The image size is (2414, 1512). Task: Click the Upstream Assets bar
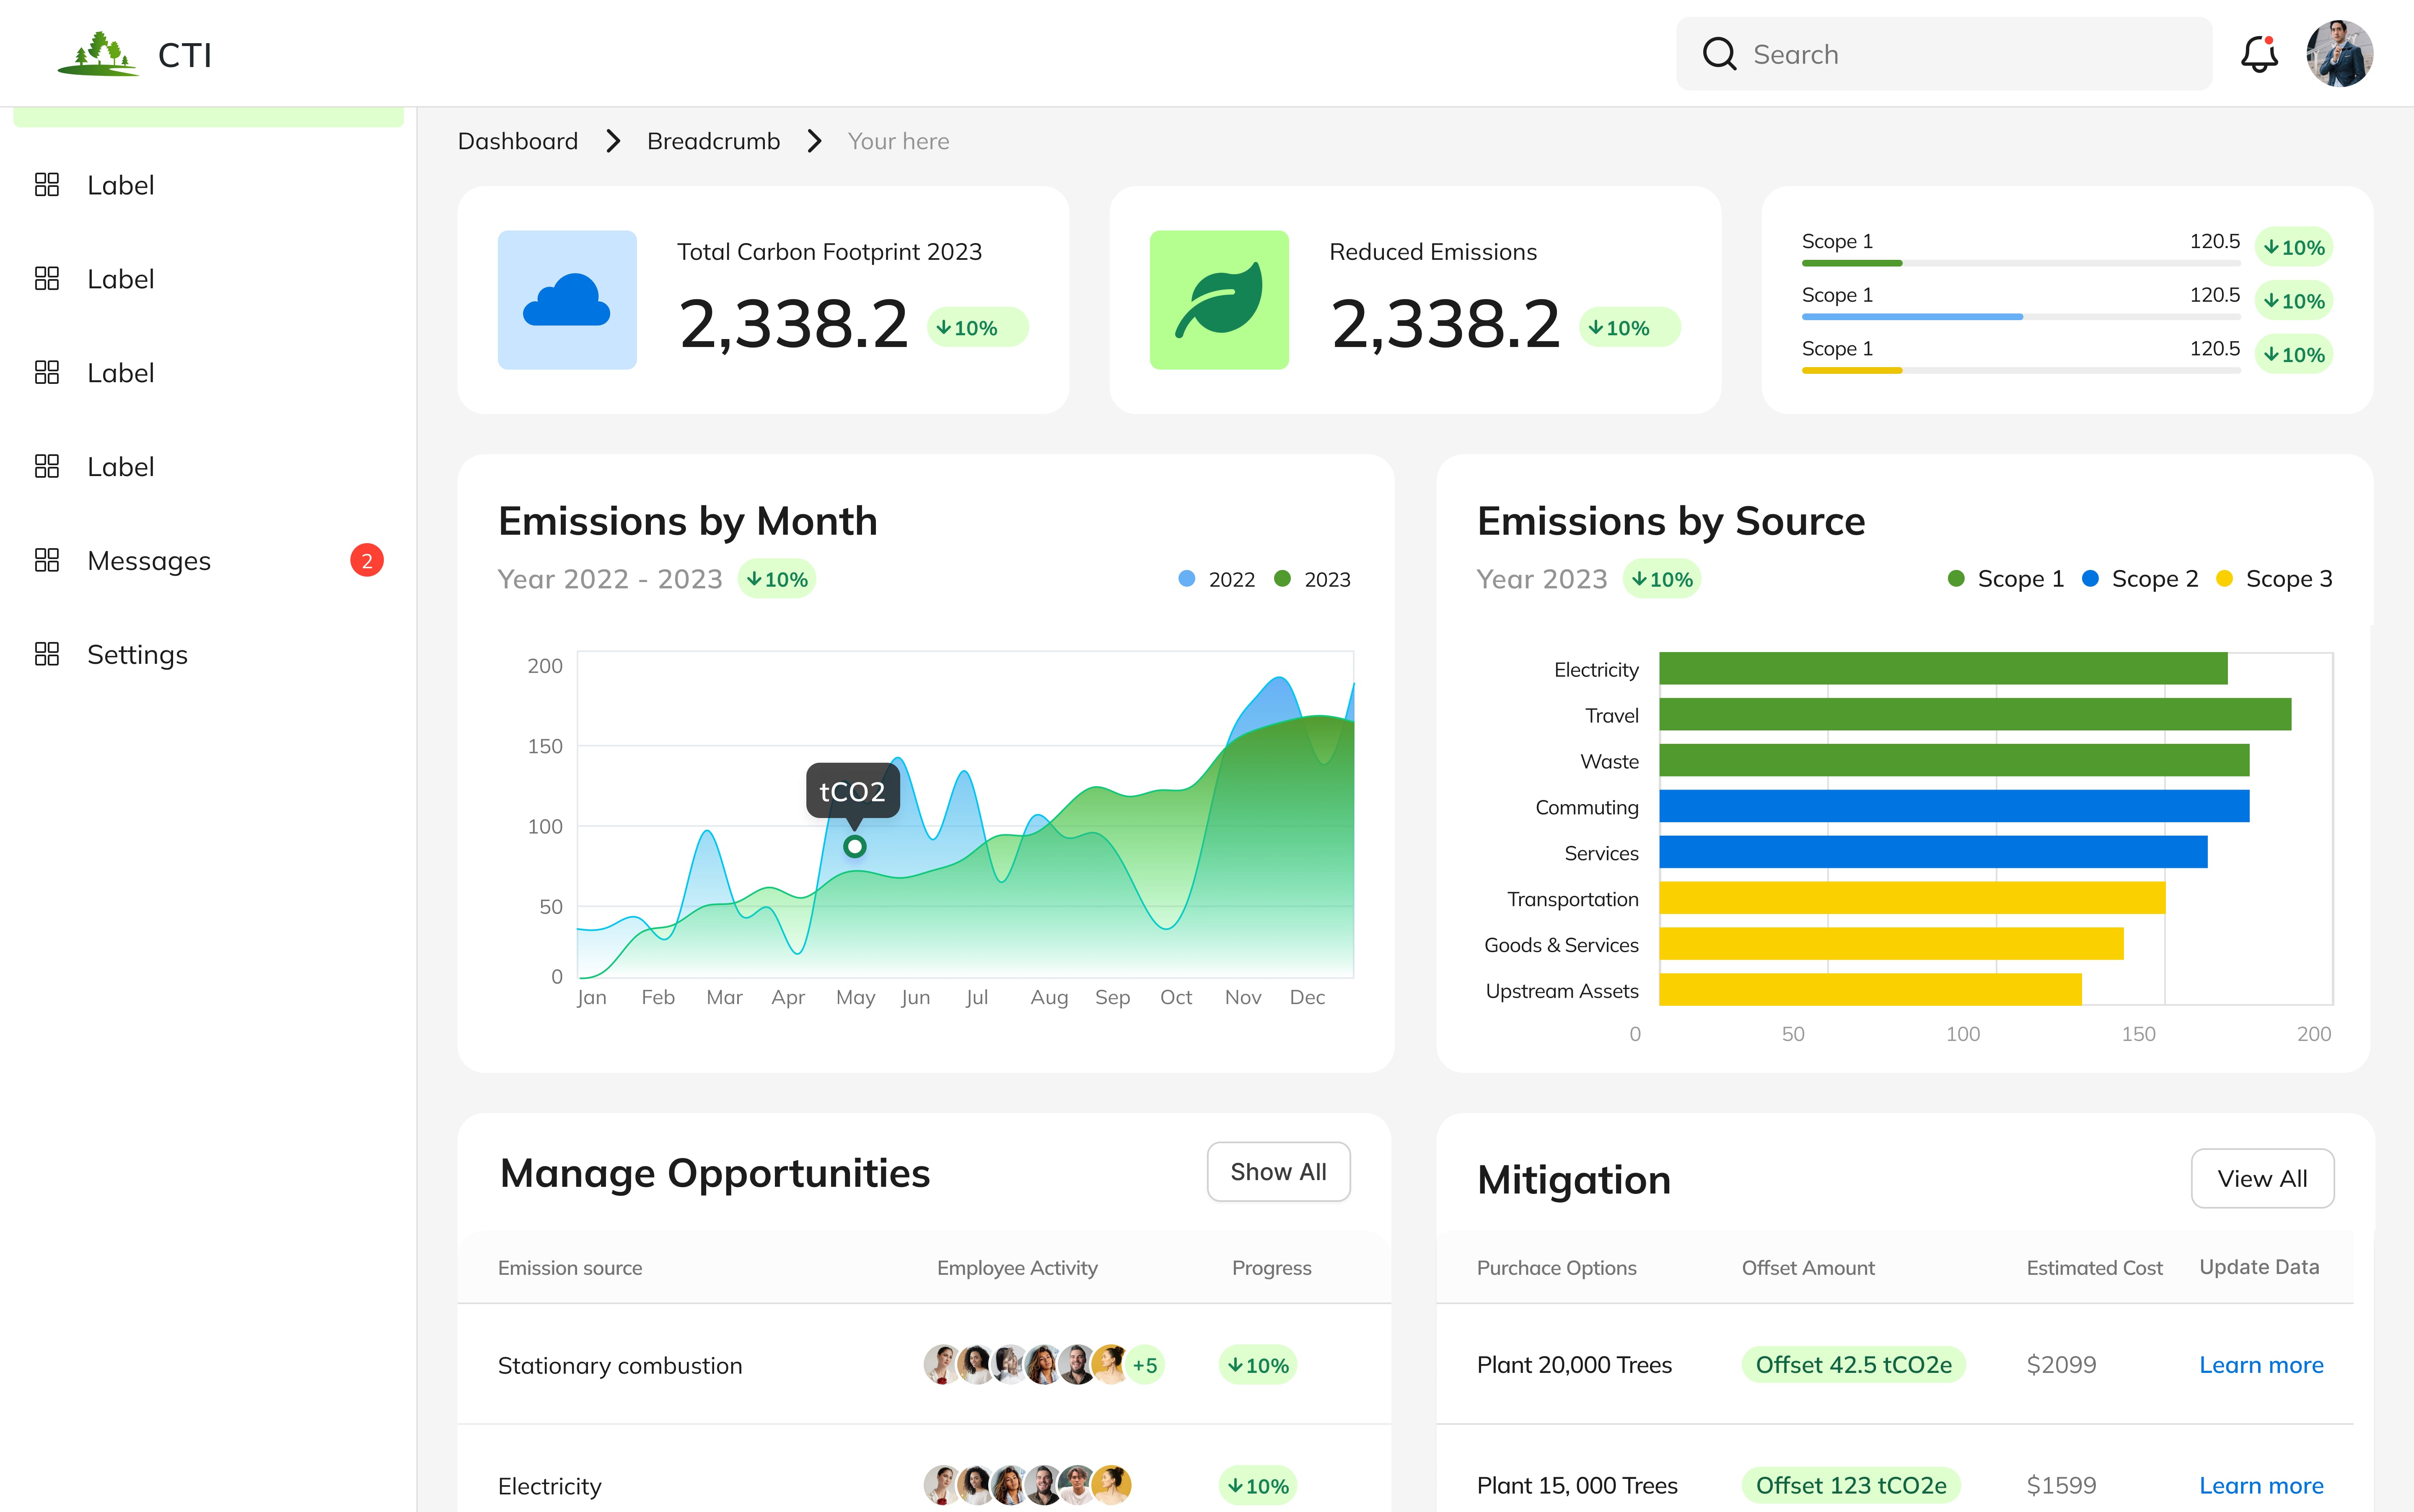(x=1870, y=990)
